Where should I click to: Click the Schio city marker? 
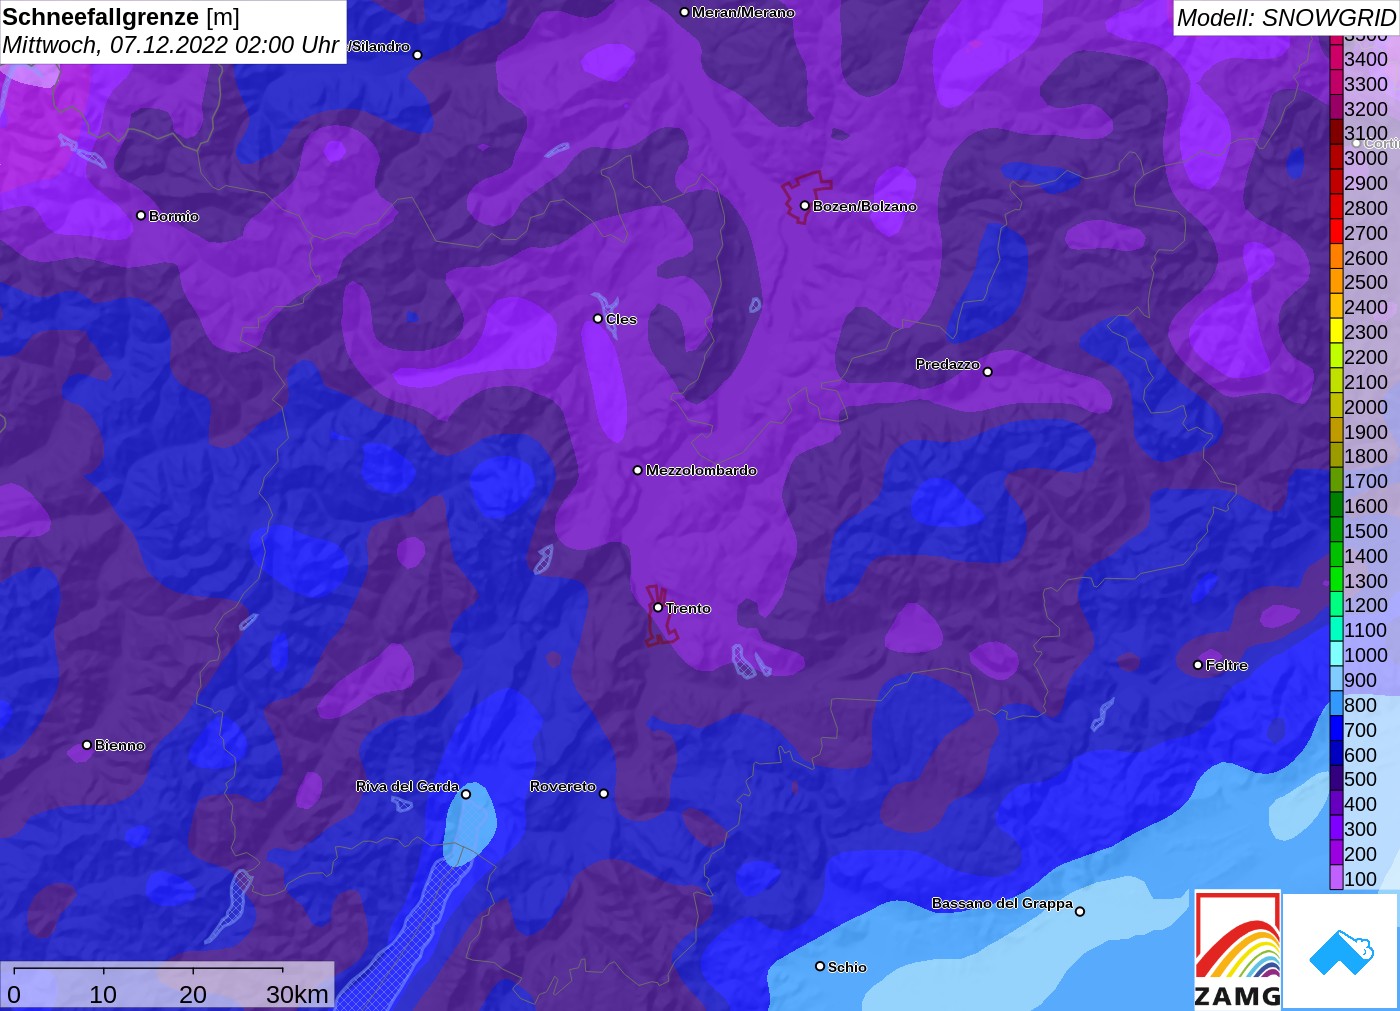click(x=820, y=967)
